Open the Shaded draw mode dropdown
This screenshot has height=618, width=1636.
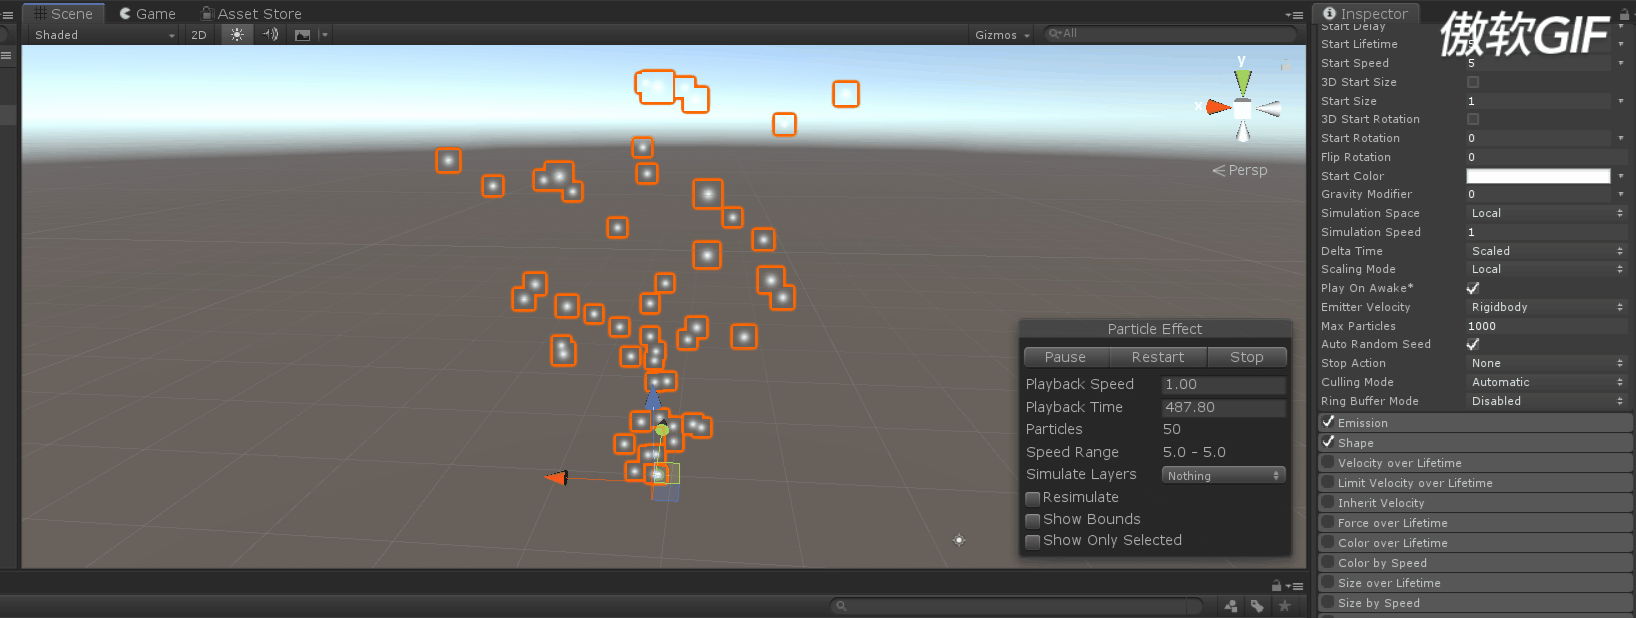pyautogui.click(x=104, y=34)
